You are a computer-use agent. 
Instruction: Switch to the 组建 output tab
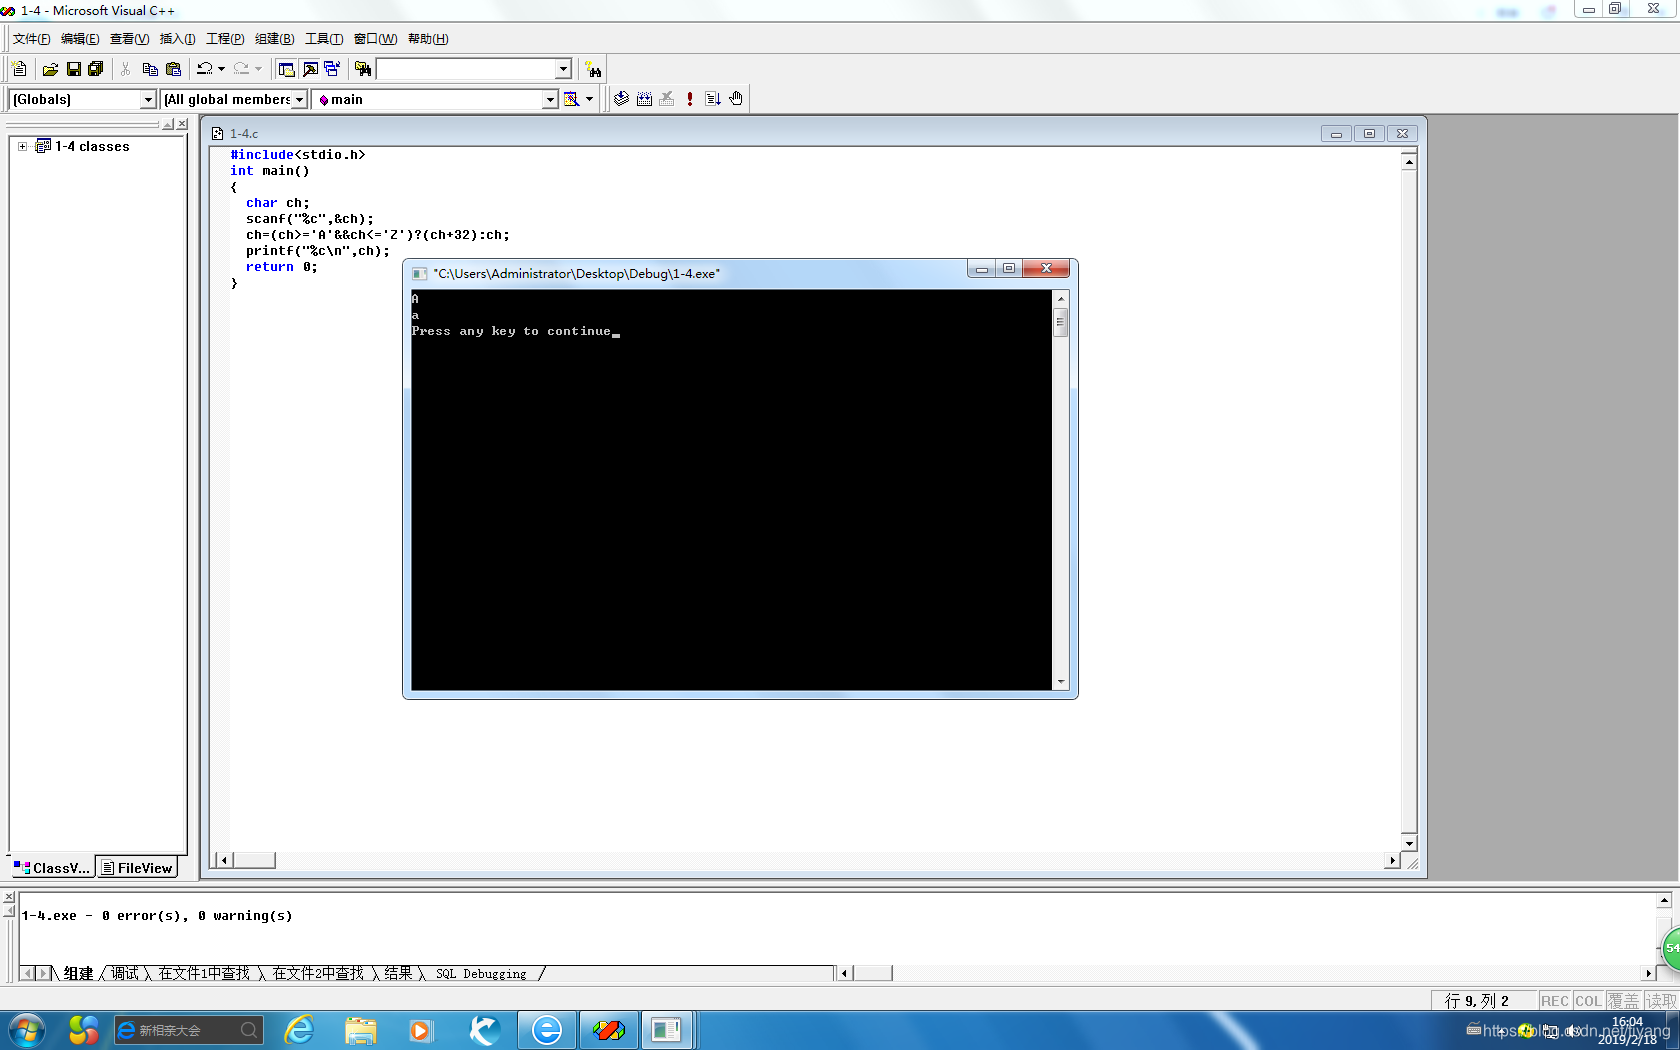(x=78, y=974)
